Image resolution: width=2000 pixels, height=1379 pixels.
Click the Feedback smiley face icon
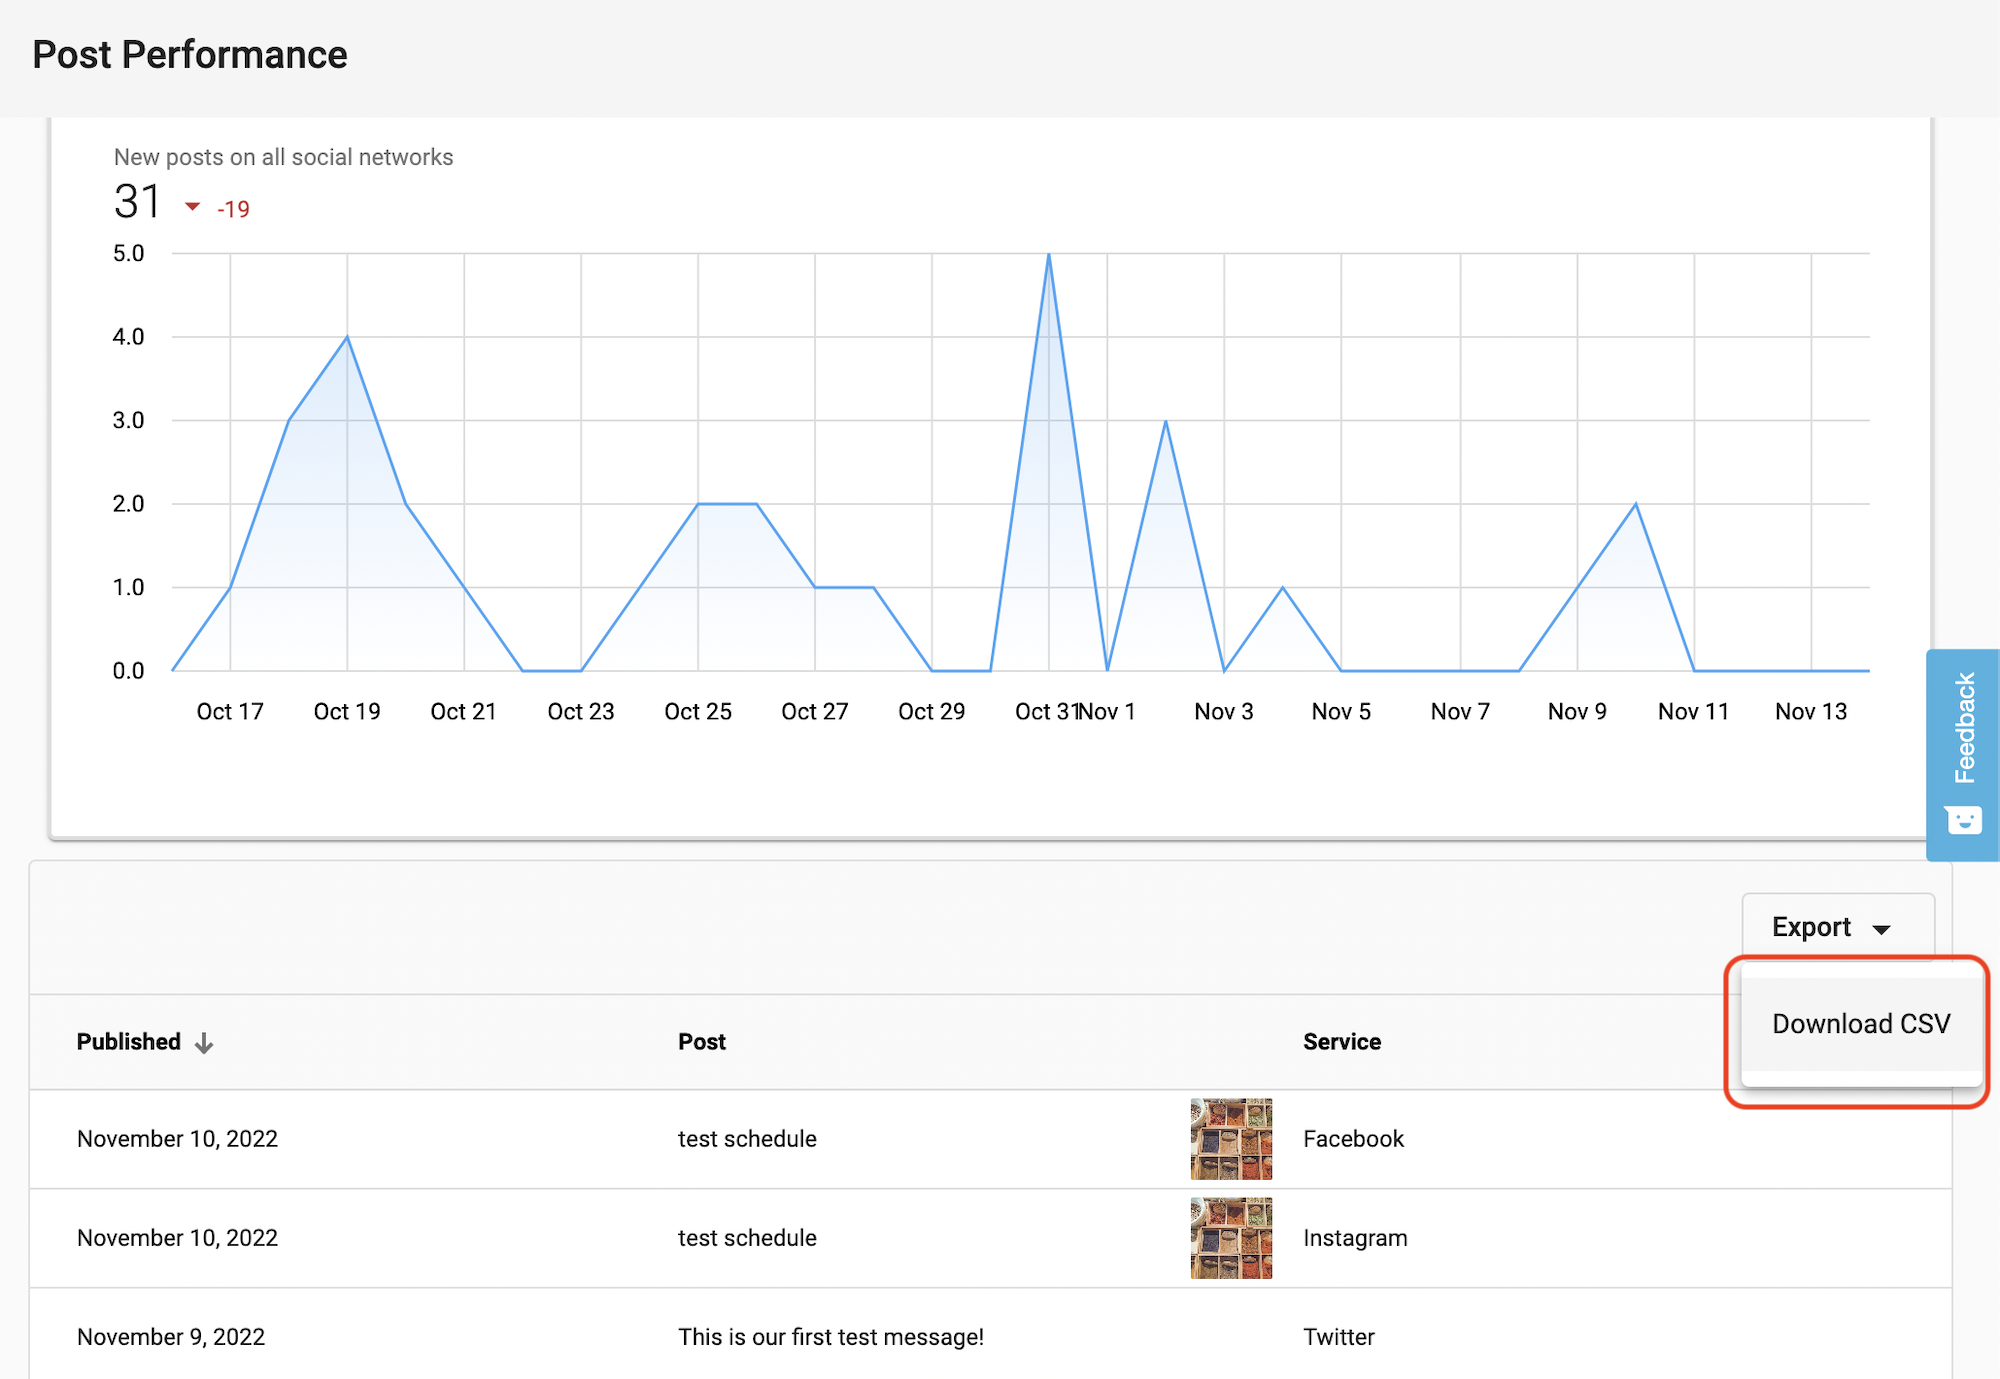tap(1963, 820)
